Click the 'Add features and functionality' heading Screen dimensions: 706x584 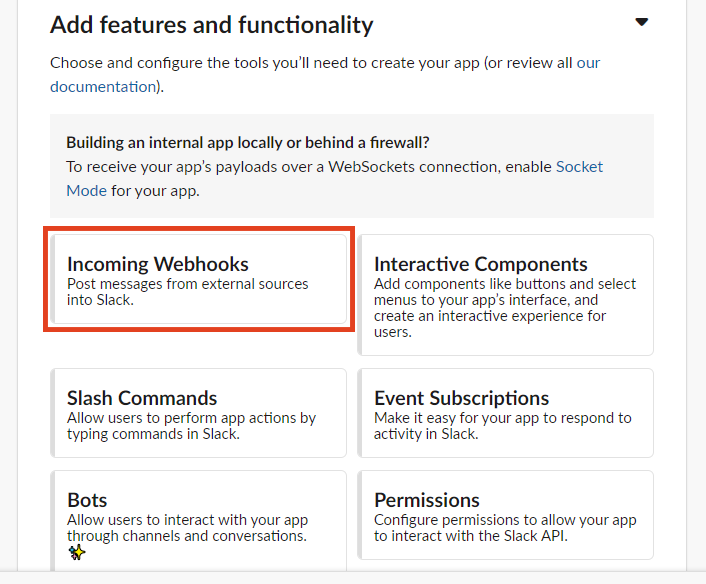212,25
